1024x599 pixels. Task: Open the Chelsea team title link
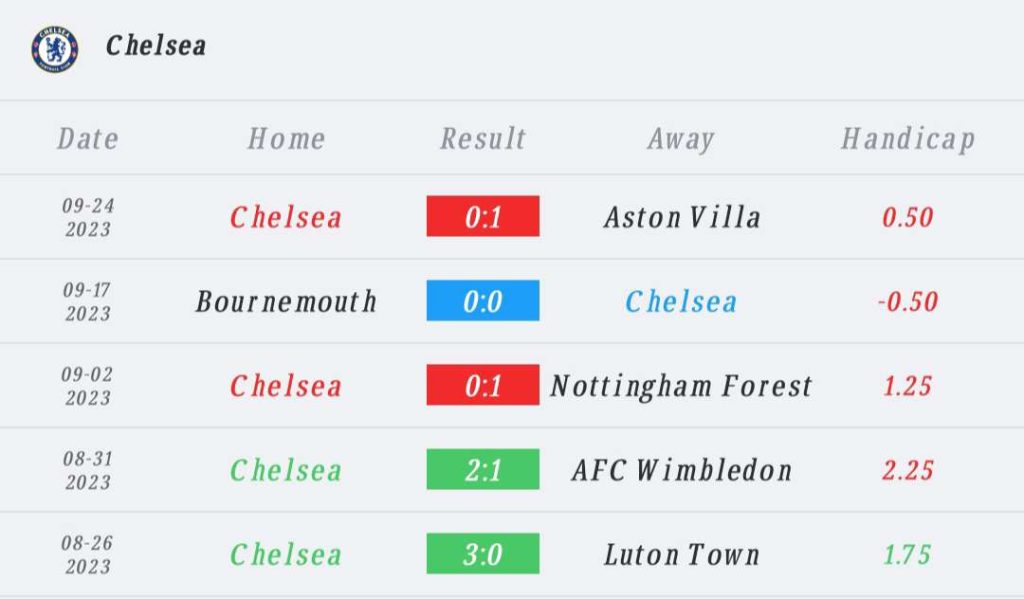click(156, 46)
